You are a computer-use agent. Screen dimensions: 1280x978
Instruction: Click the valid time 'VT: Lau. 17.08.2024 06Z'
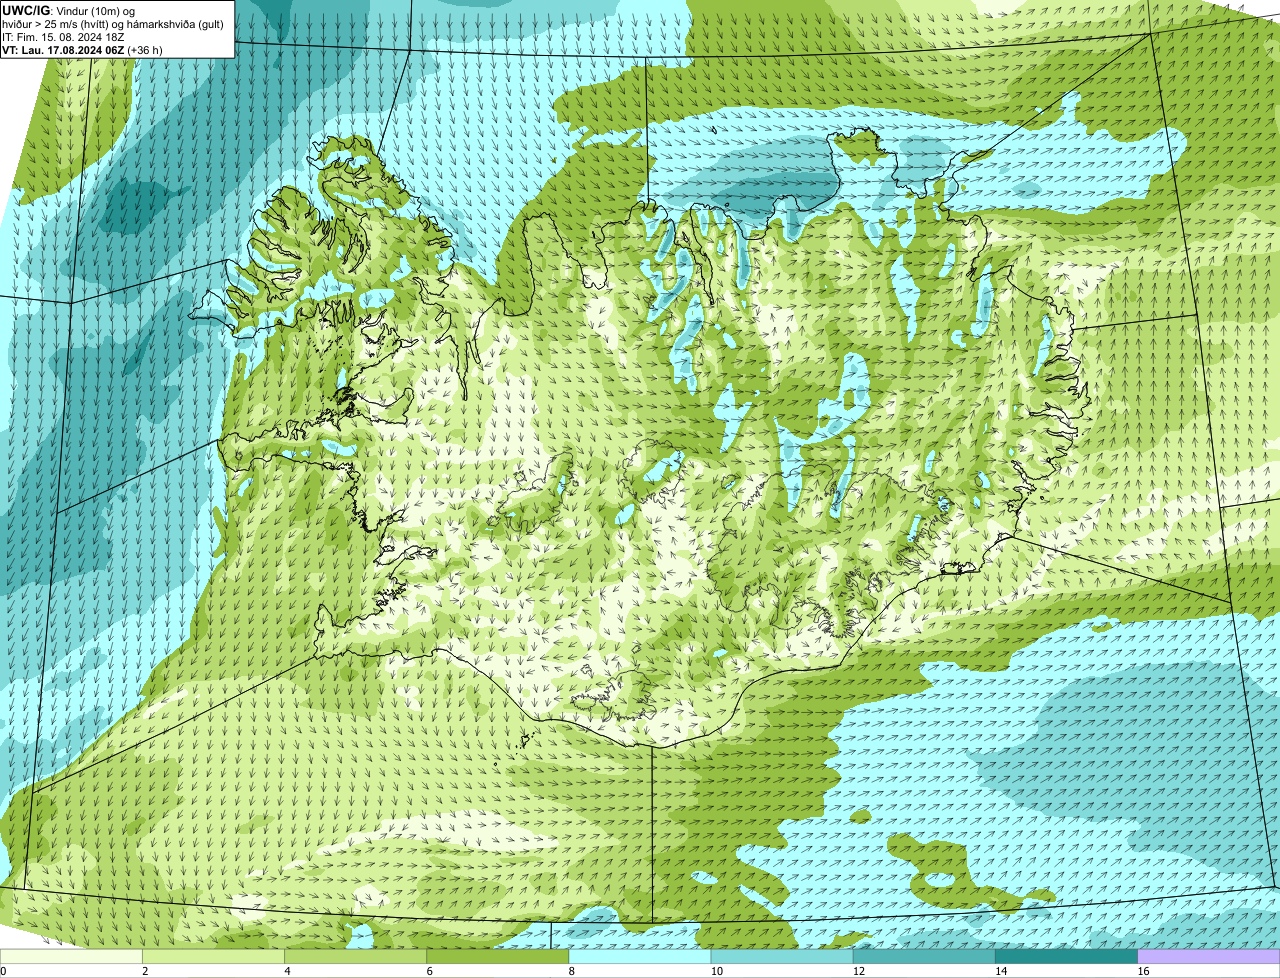pyautogui.click(x=63, y=50)
